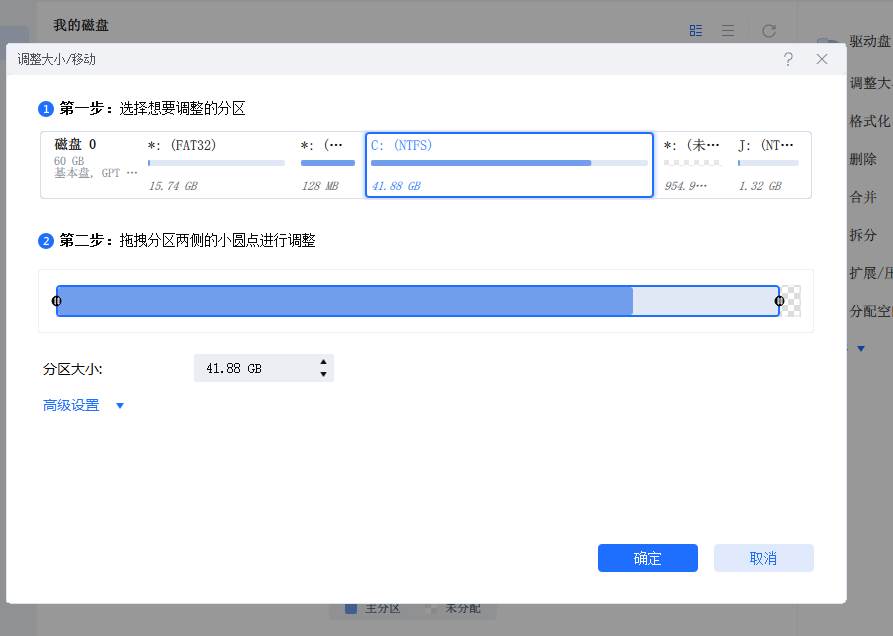Viewport: 893px width, 636px height.
Task: Open 高级设置 advanced settings link
Action: pos(71,405)
